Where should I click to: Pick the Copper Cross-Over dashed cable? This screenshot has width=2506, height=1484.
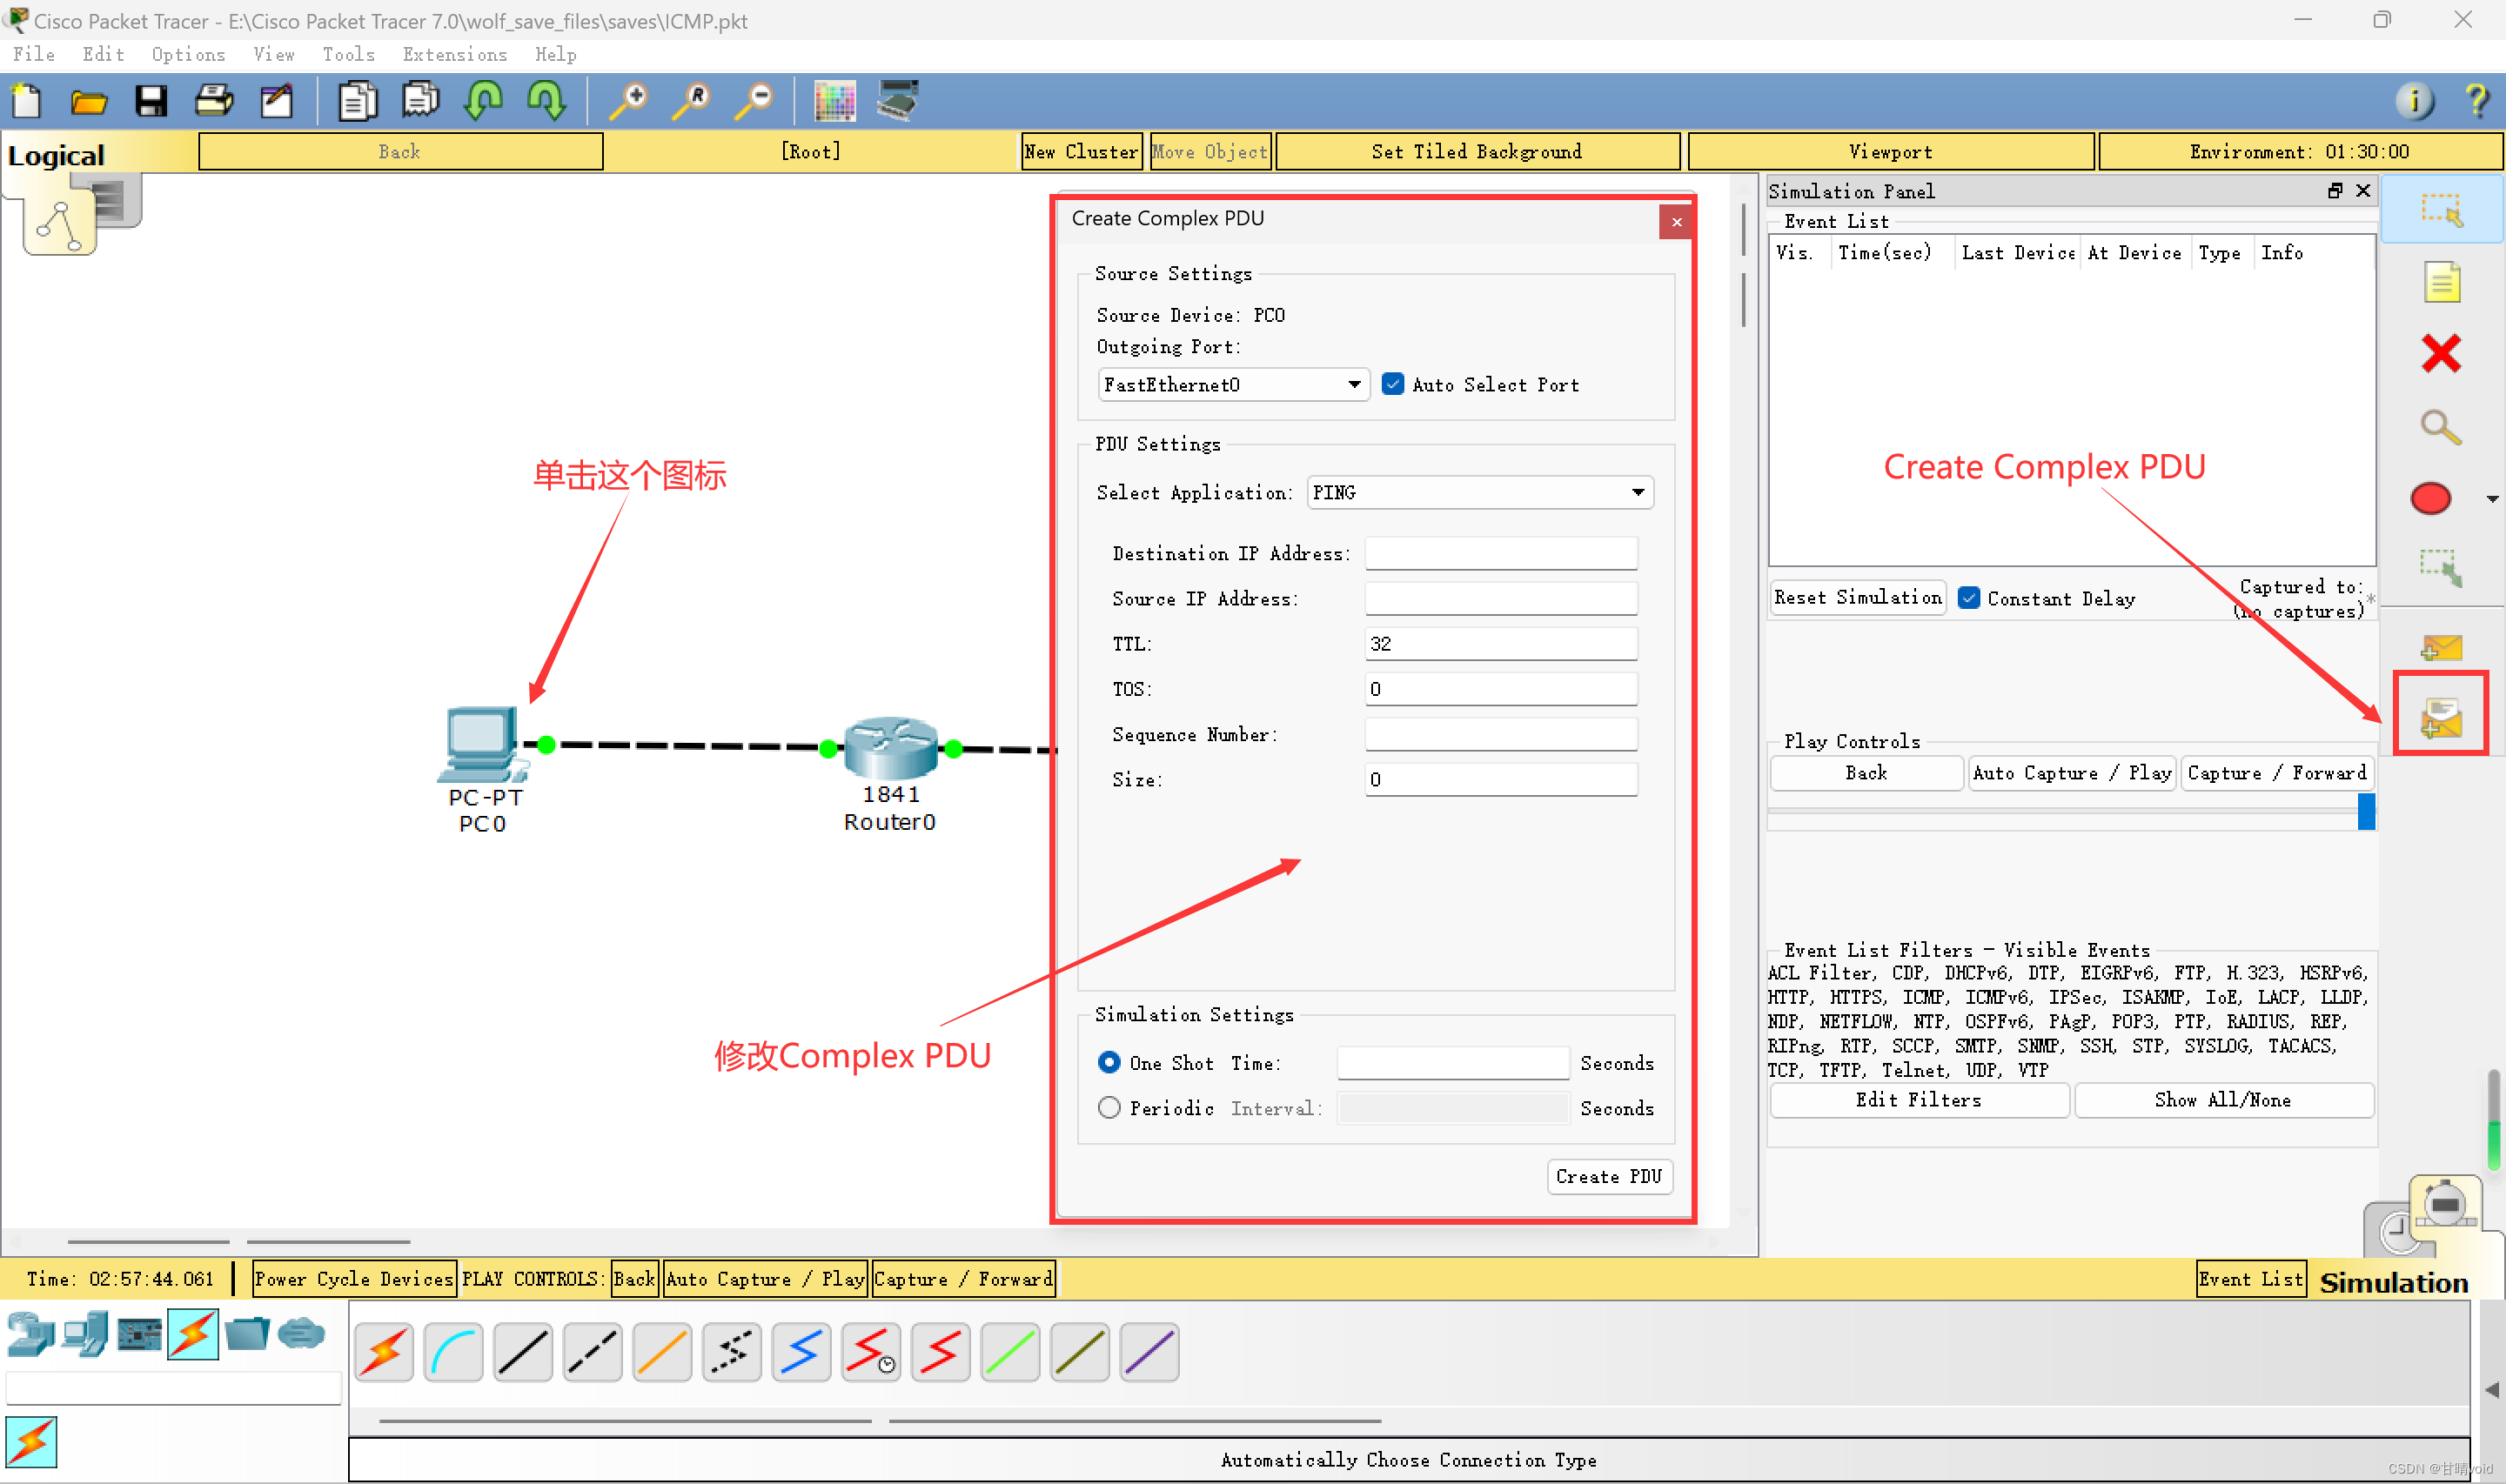[x=593, y=1353]
